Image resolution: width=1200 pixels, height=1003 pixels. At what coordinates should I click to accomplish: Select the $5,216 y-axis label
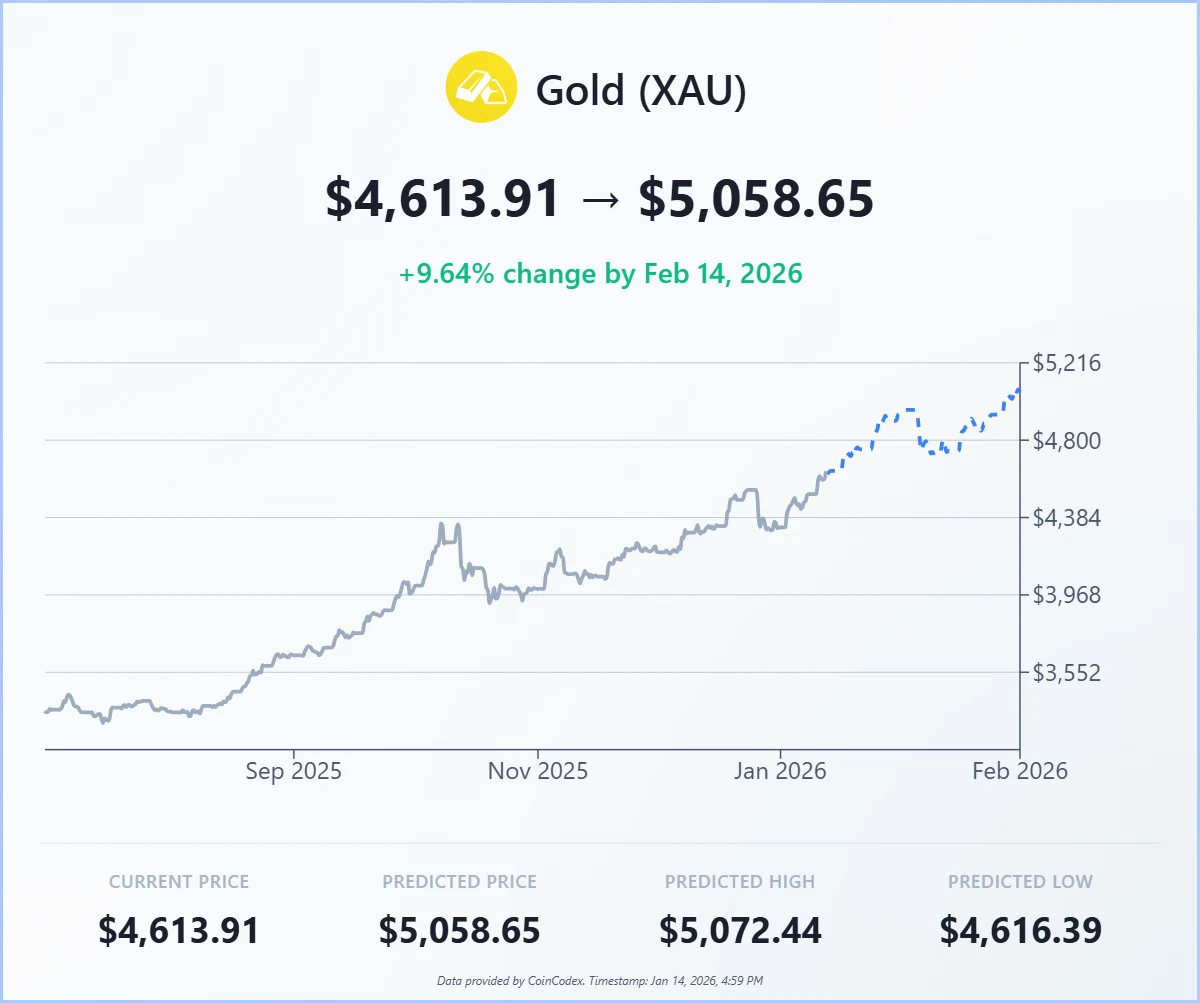(x=1066, y=363)
